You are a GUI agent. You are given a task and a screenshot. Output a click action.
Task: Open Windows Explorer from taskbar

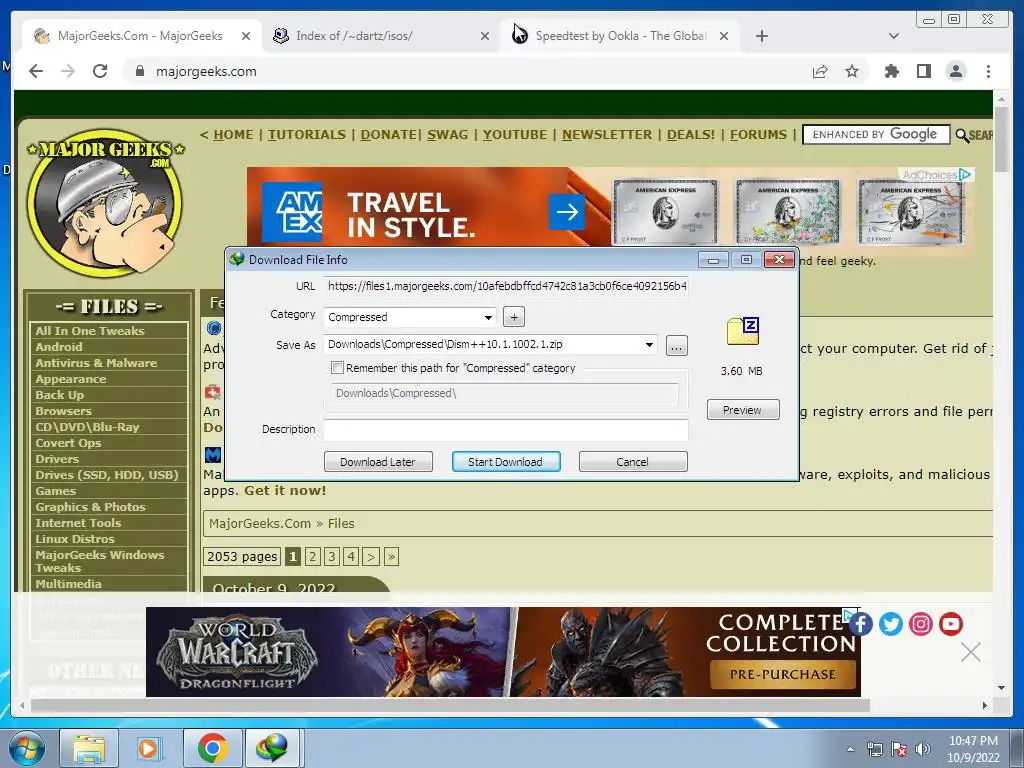(89, 748)
